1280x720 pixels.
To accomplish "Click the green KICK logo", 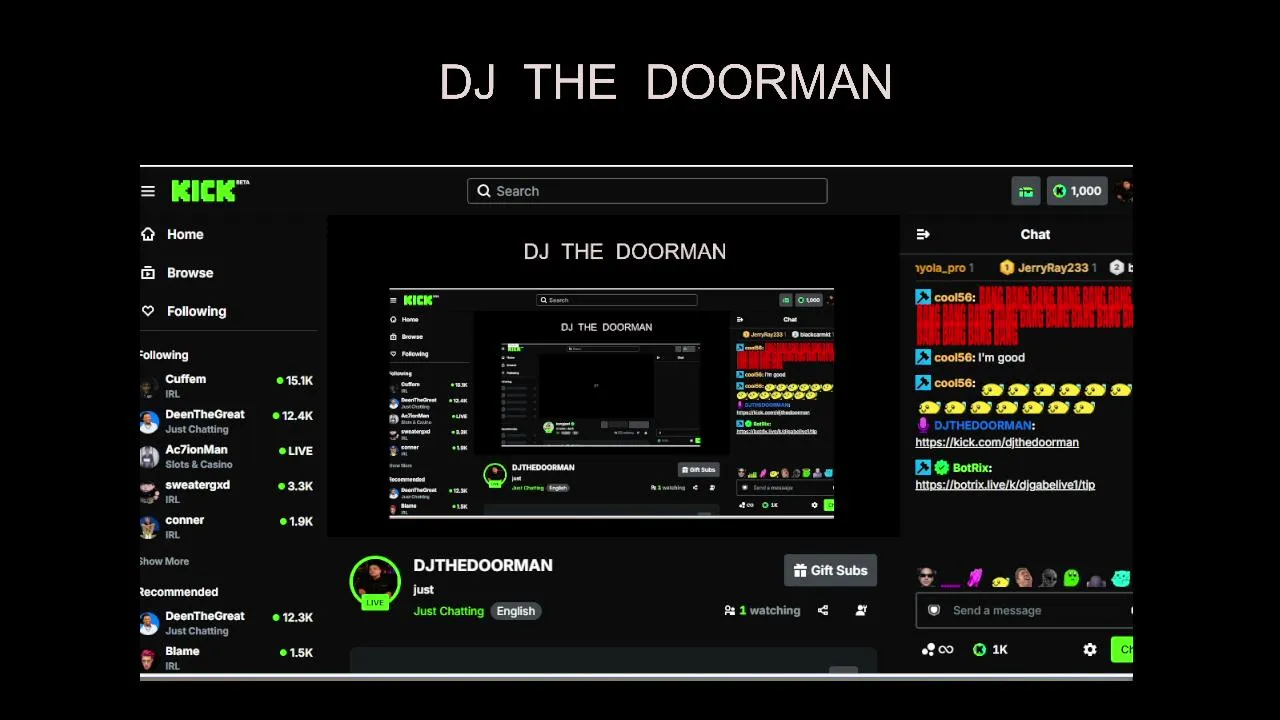I will [x=204, y=191].
